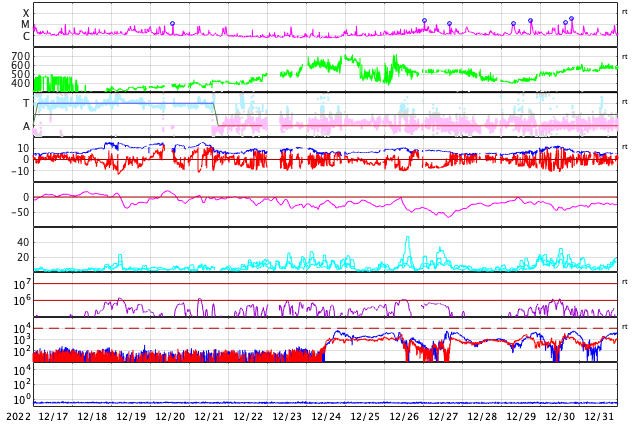Select the 700 tick on solar wind speed axis

pyautogui.click(x=21, y=56)
